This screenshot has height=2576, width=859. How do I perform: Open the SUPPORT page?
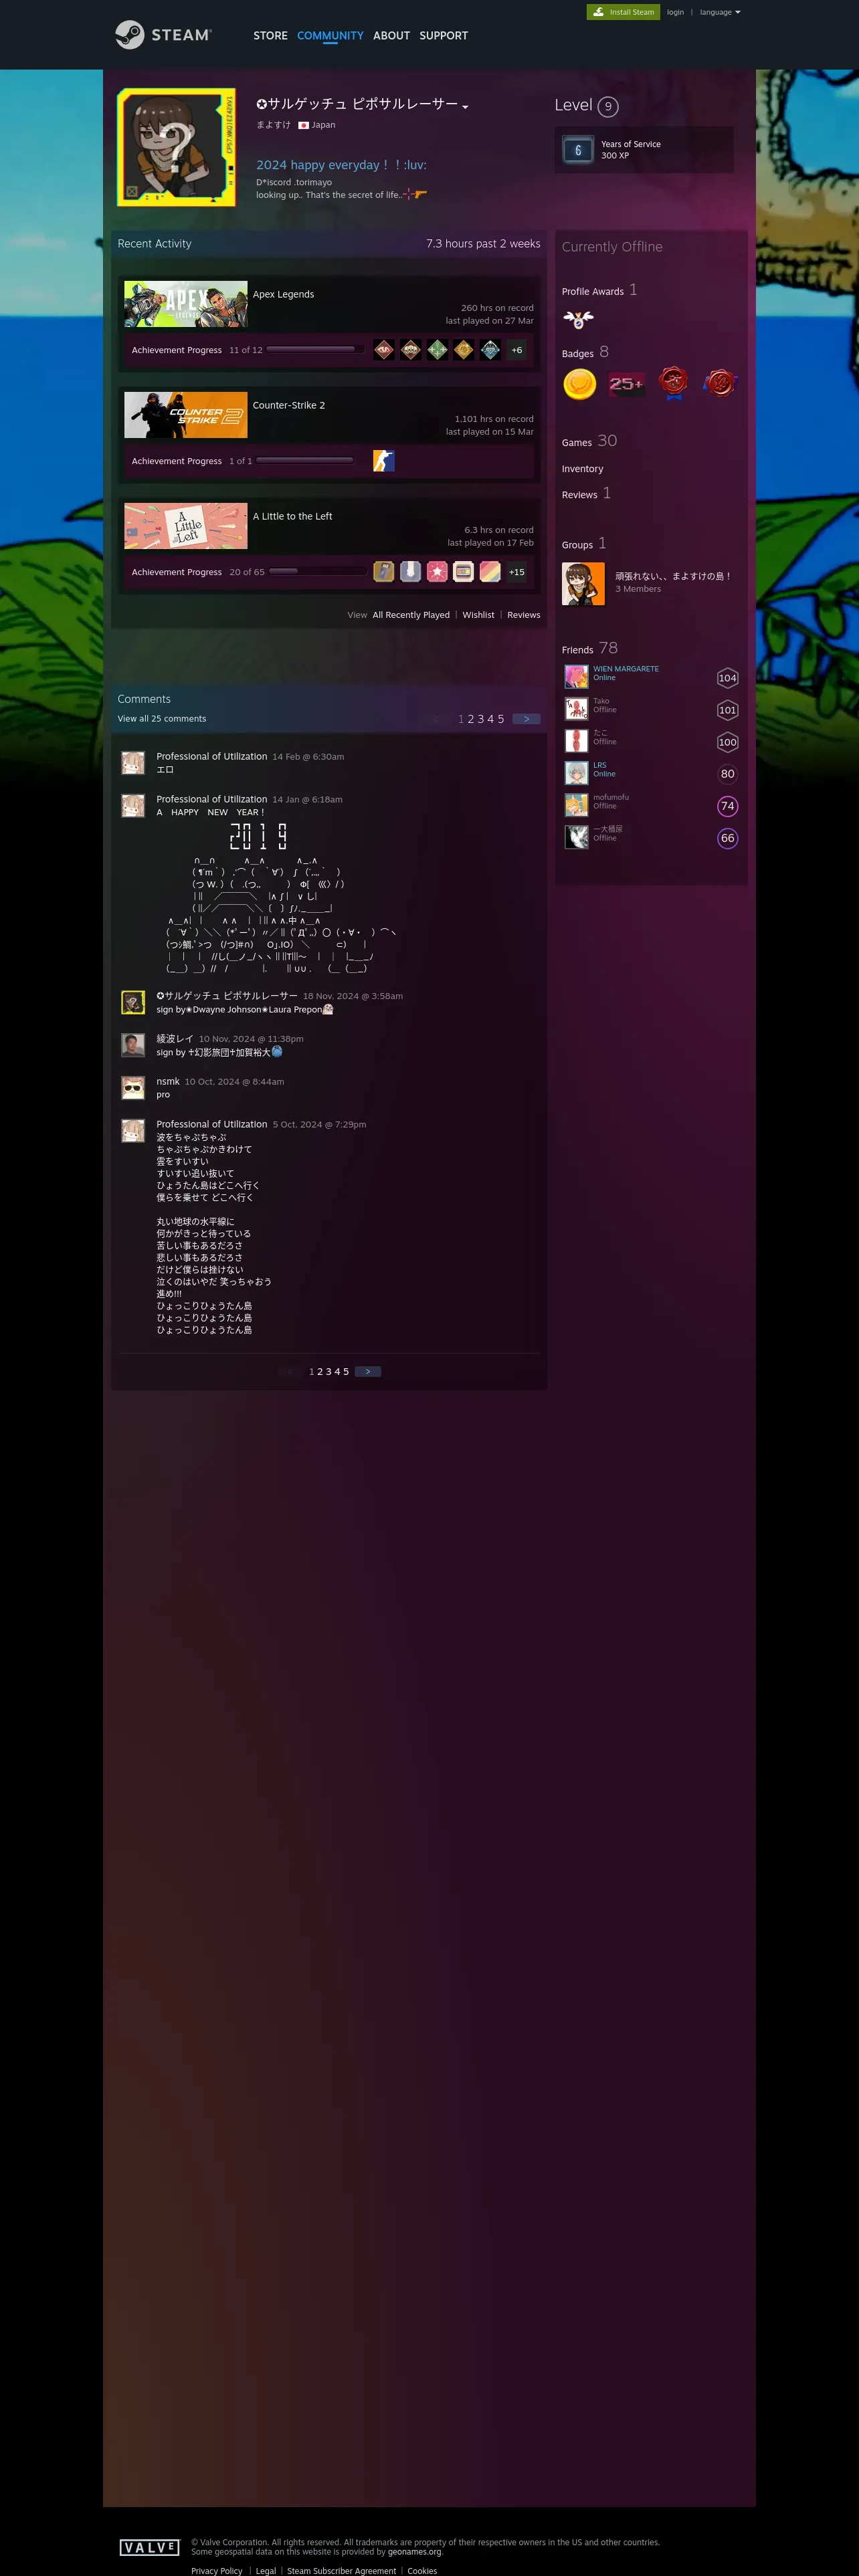click(443, 36)
